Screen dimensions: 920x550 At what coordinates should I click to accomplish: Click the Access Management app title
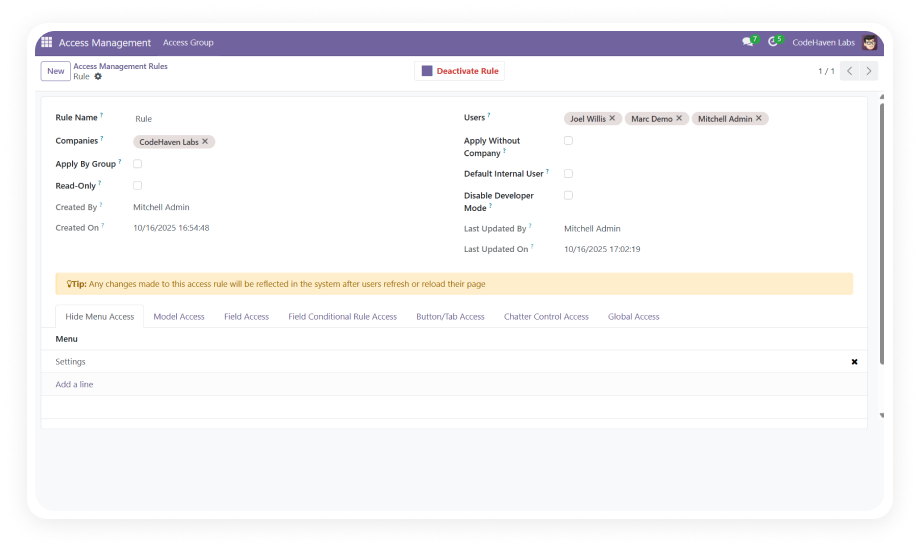tap(104, 42)
